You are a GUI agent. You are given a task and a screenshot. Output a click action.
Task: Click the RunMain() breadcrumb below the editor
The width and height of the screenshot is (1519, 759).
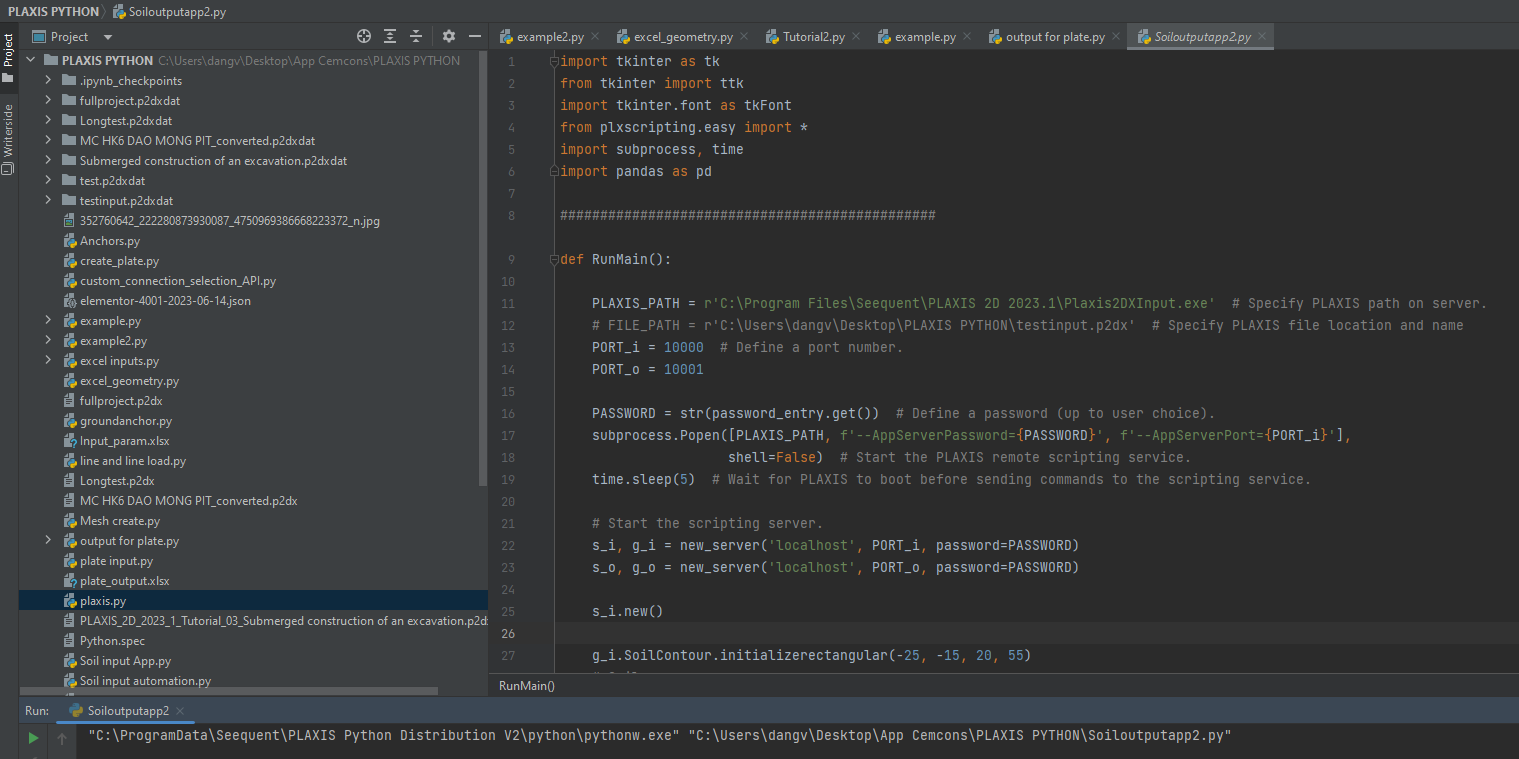click(x=526, y=685)
